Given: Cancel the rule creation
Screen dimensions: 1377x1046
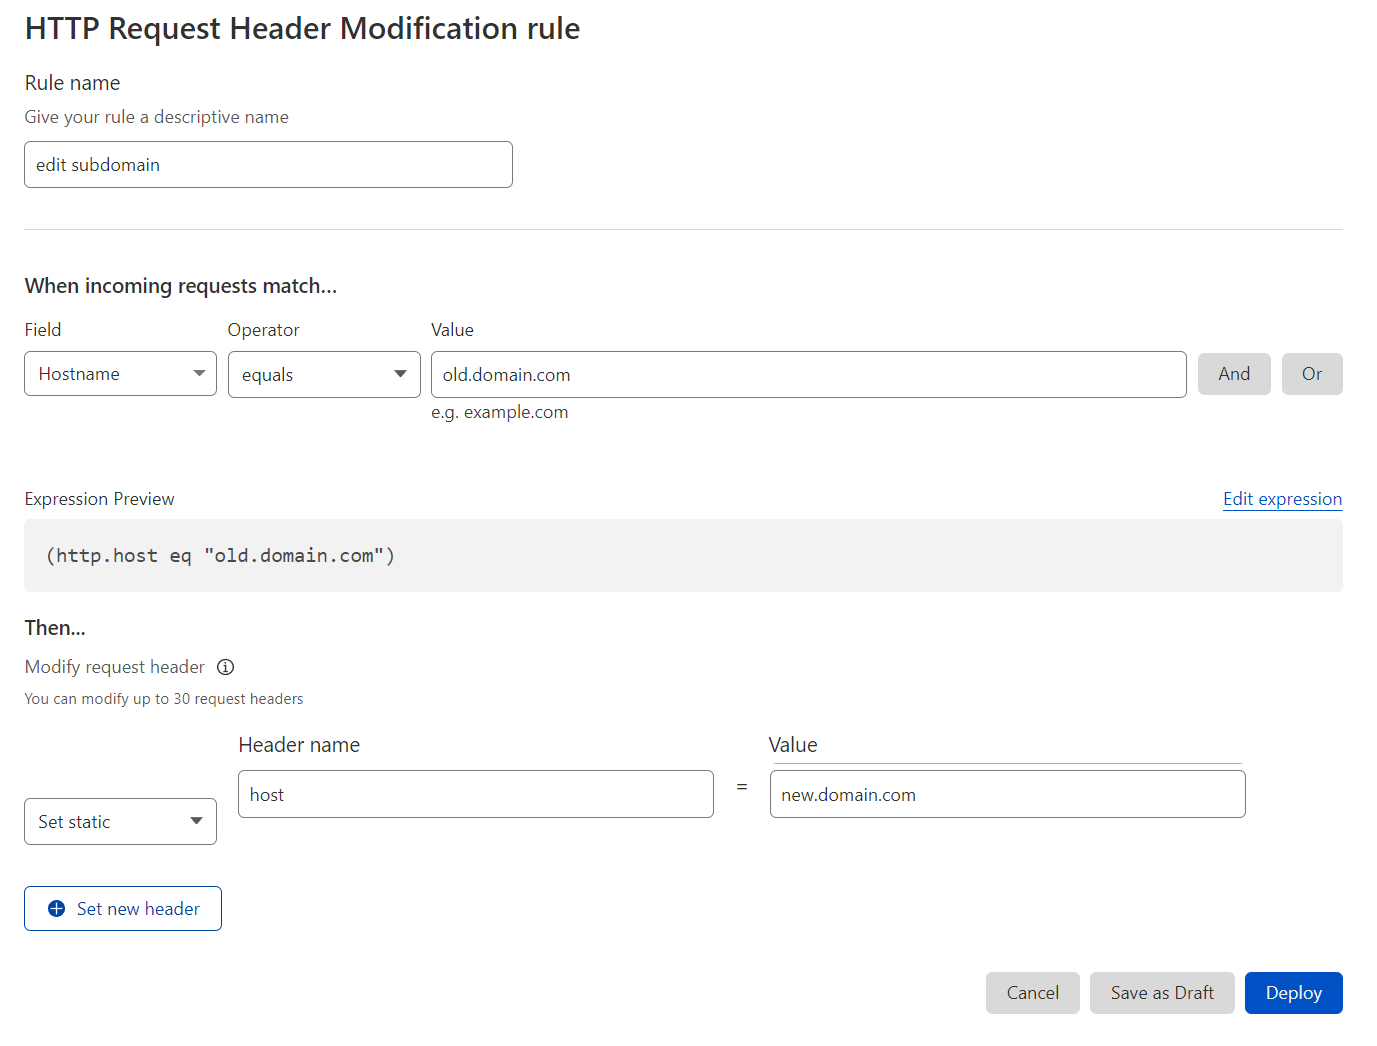Looking at the screenshot, I should click(1032, 993).
